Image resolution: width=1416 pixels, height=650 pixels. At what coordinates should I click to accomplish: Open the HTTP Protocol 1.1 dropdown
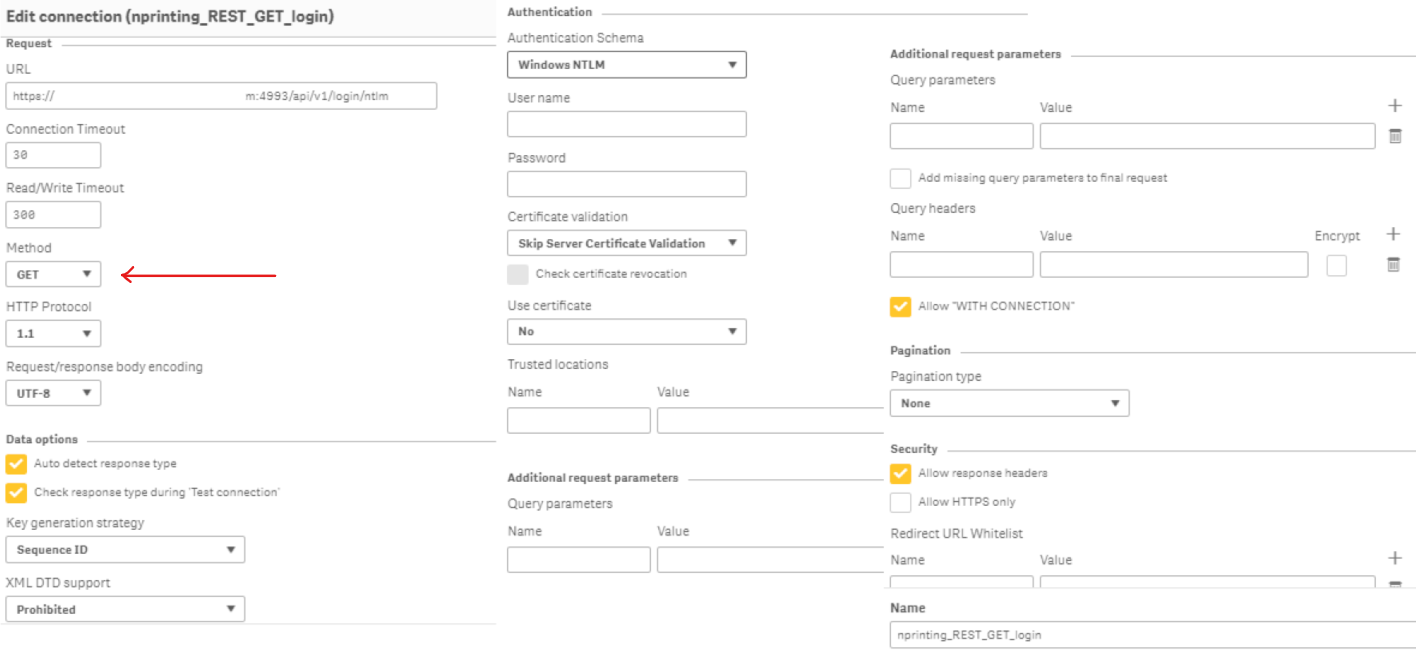[53, 333]
